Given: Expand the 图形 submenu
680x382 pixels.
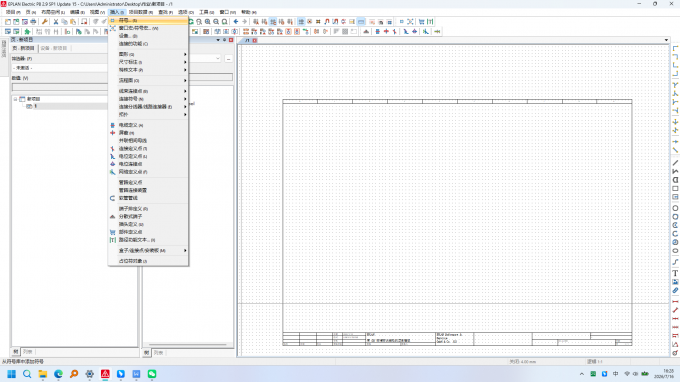Looking at the screenshot, I should [x=148, y=54].
